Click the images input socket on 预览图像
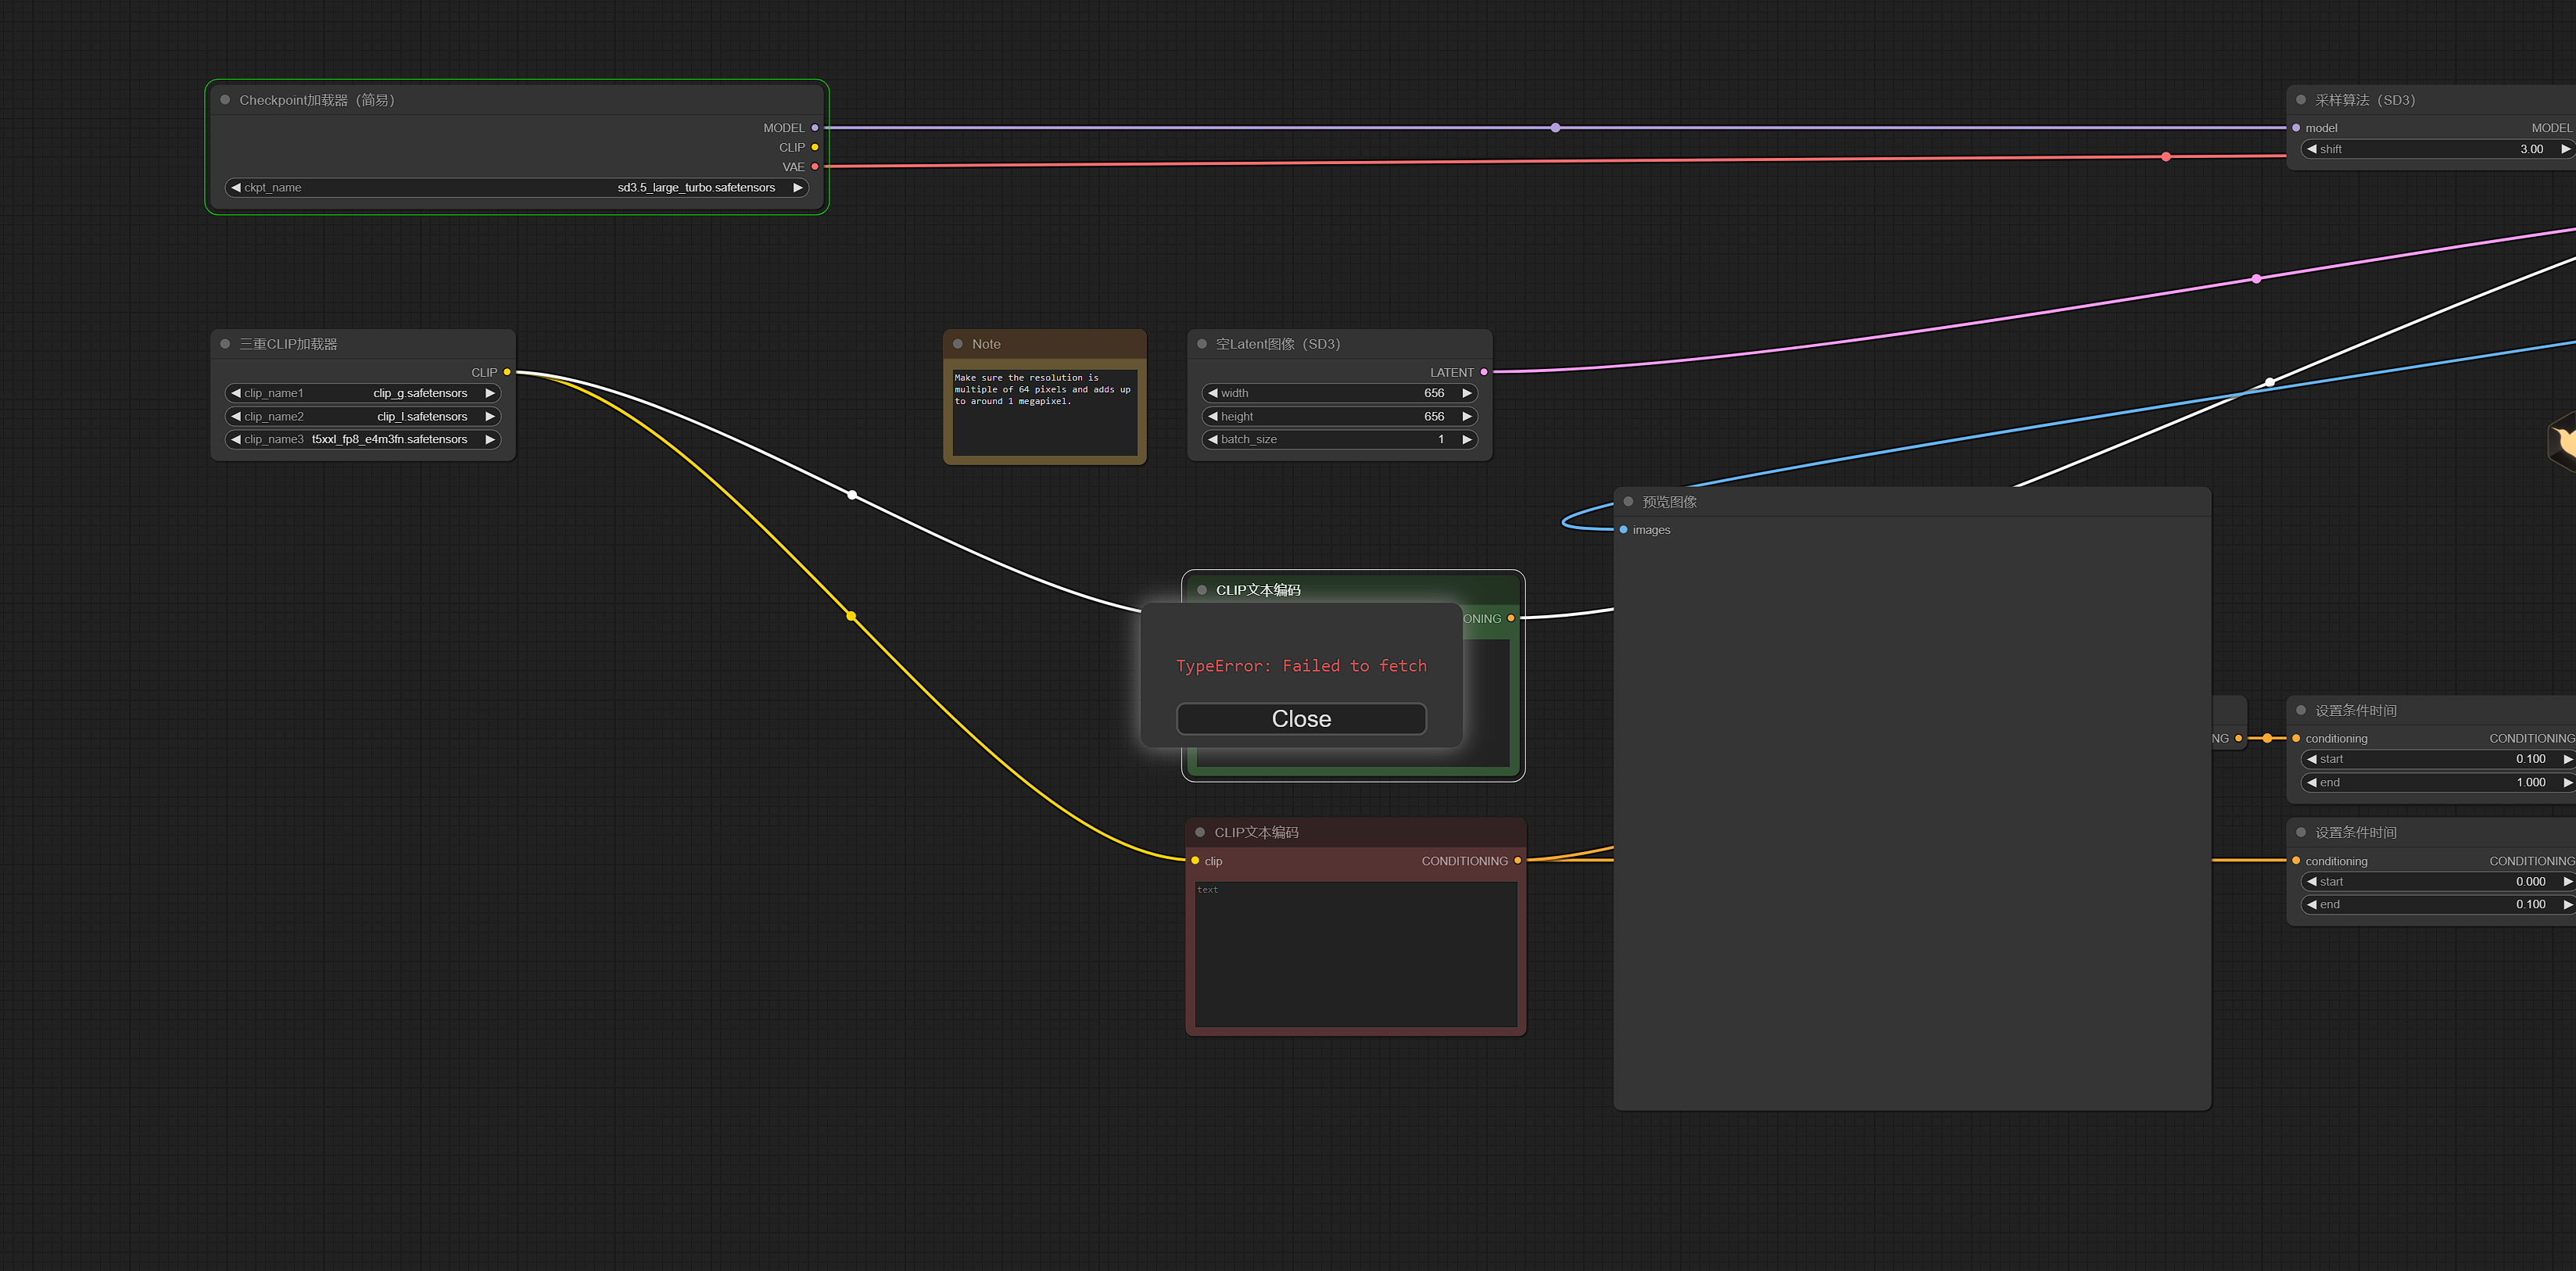2576x1271 pixels. click(1623, 530)
